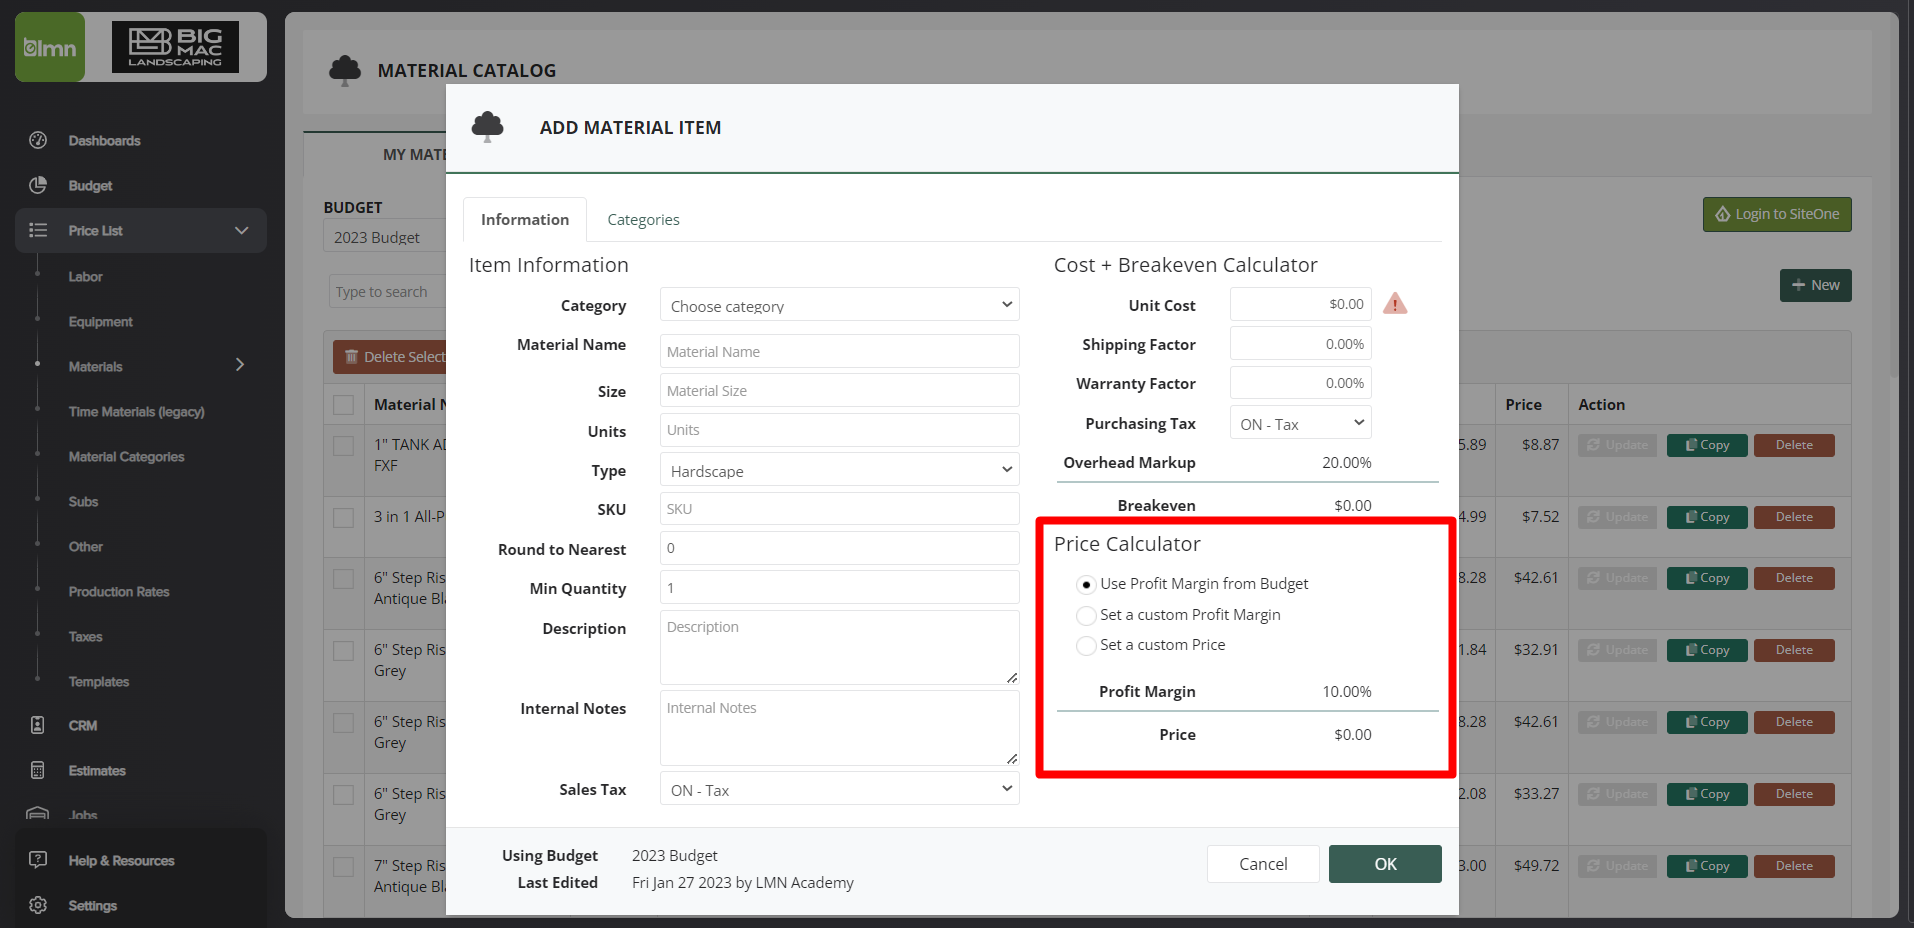This screenshot has width=1914, height=928.
Task: Click the Big Mac Landscaping logo
Action: tap(175, 47)
